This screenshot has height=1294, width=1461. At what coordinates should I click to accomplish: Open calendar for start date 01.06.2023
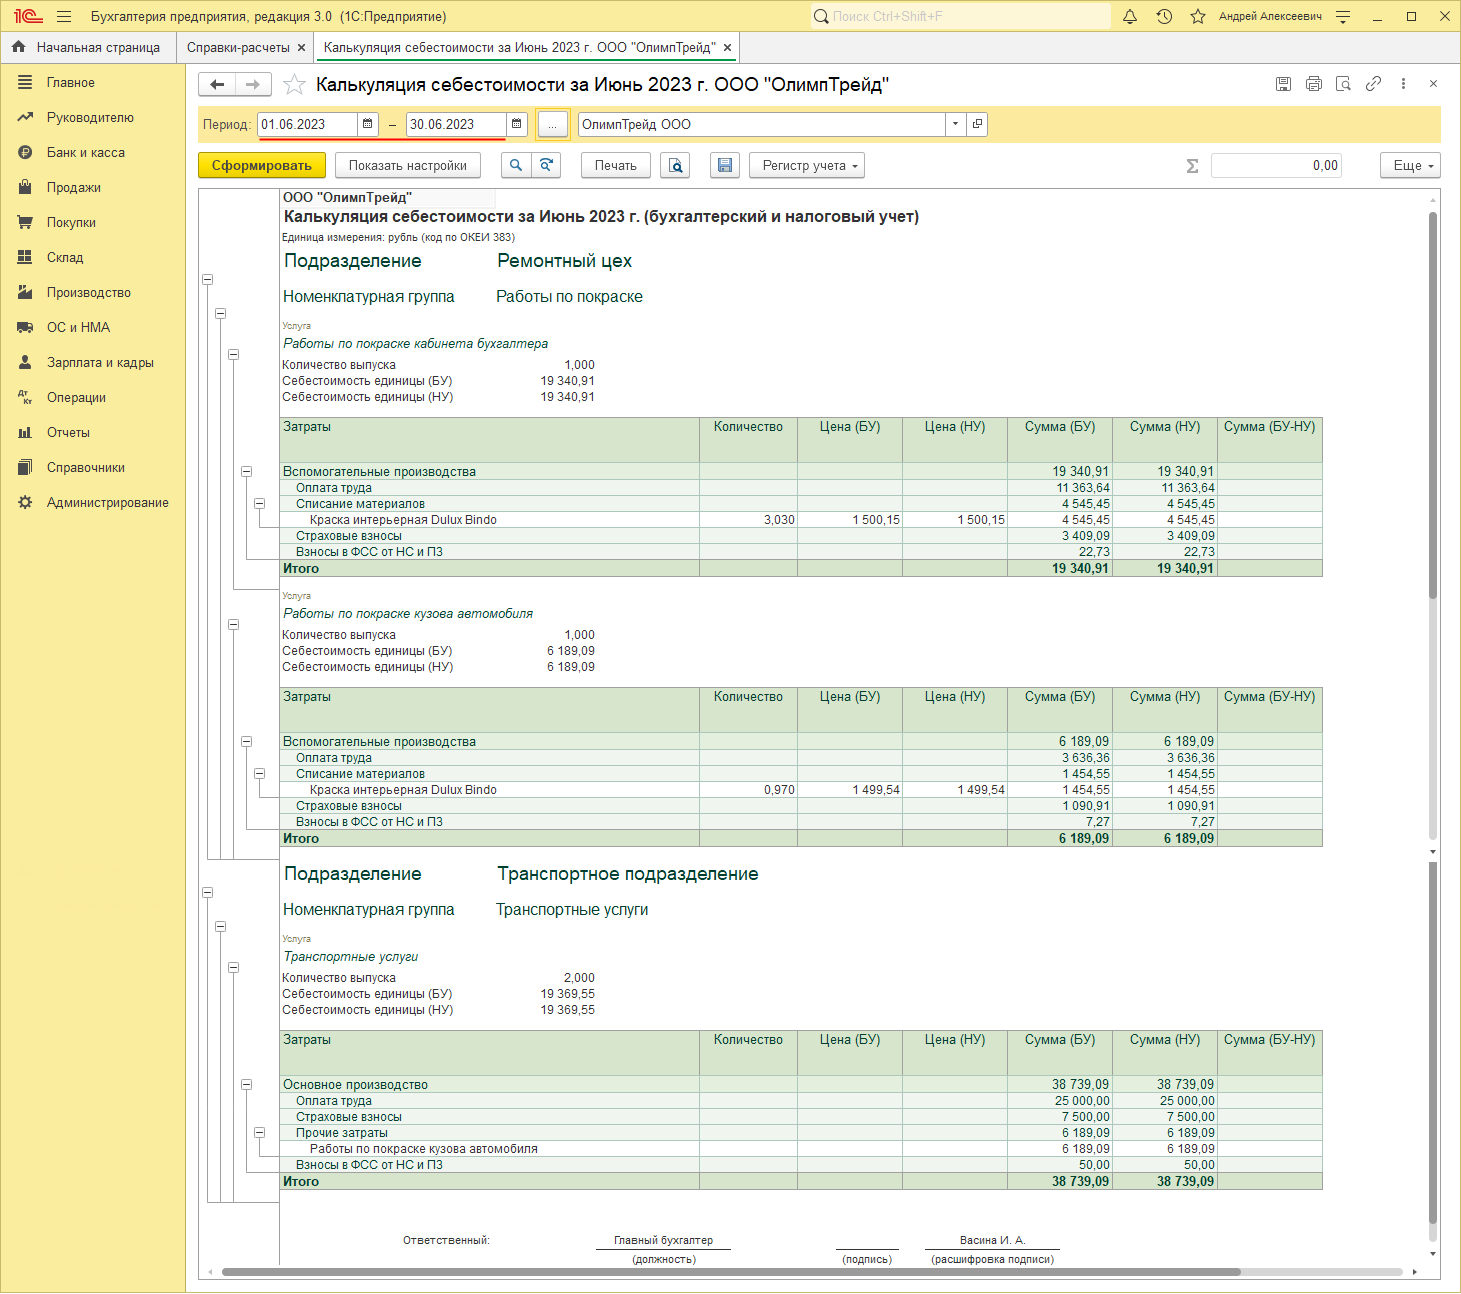tap(368, 124)
